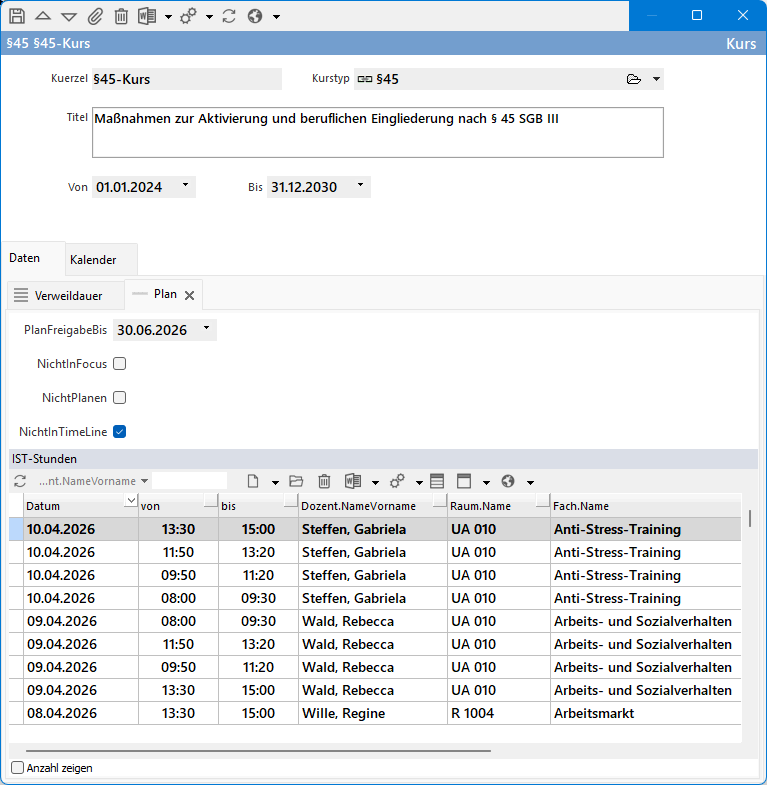Click the save icon in top toolbar
This screenshot has width=769, height=785.
coord(17,16)
